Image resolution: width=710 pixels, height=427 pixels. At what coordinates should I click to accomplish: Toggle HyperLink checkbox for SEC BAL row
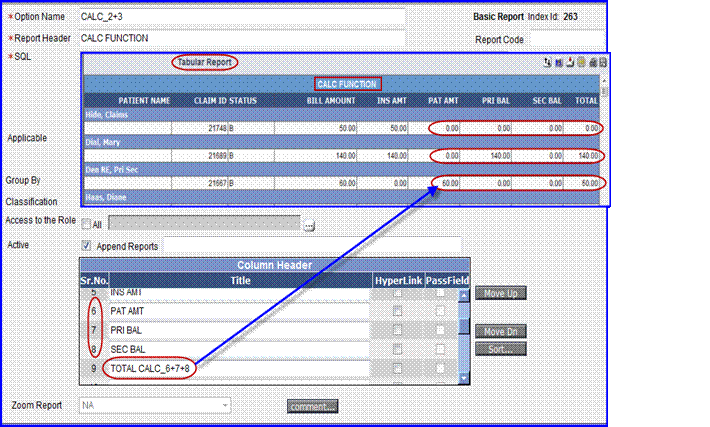click(397, 349)
